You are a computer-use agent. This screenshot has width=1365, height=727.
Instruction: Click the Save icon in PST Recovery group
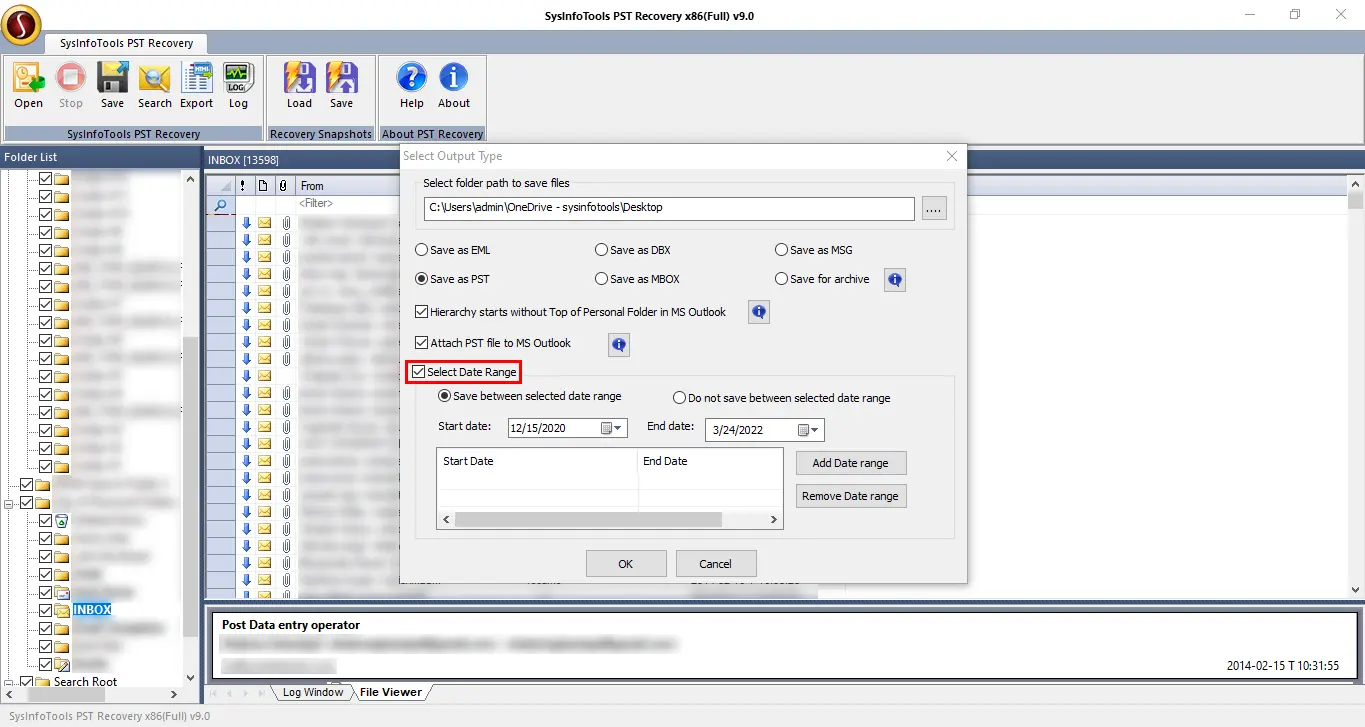coord(112,86)
